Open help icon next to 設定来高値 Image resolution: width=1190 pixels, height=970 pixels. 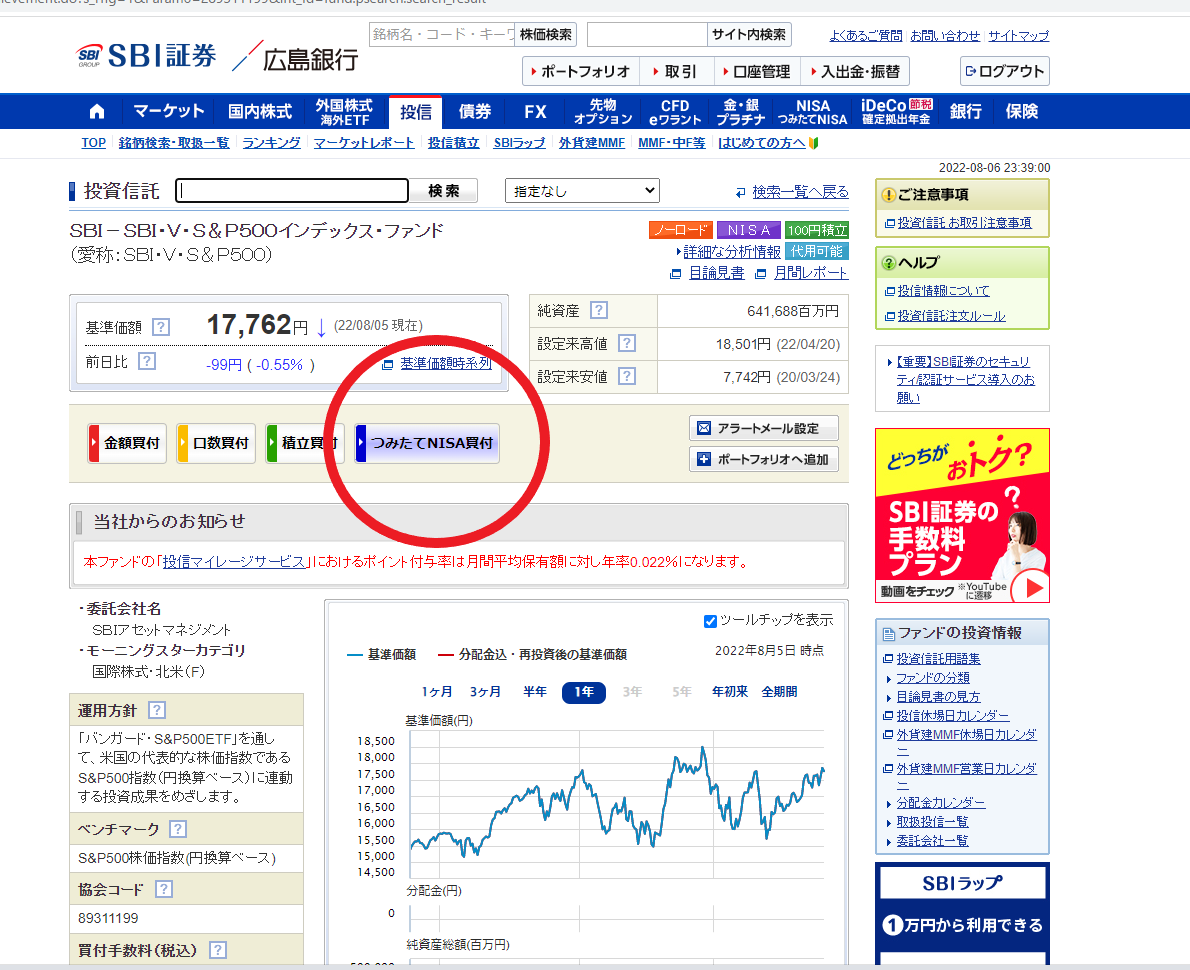[627, 343]
